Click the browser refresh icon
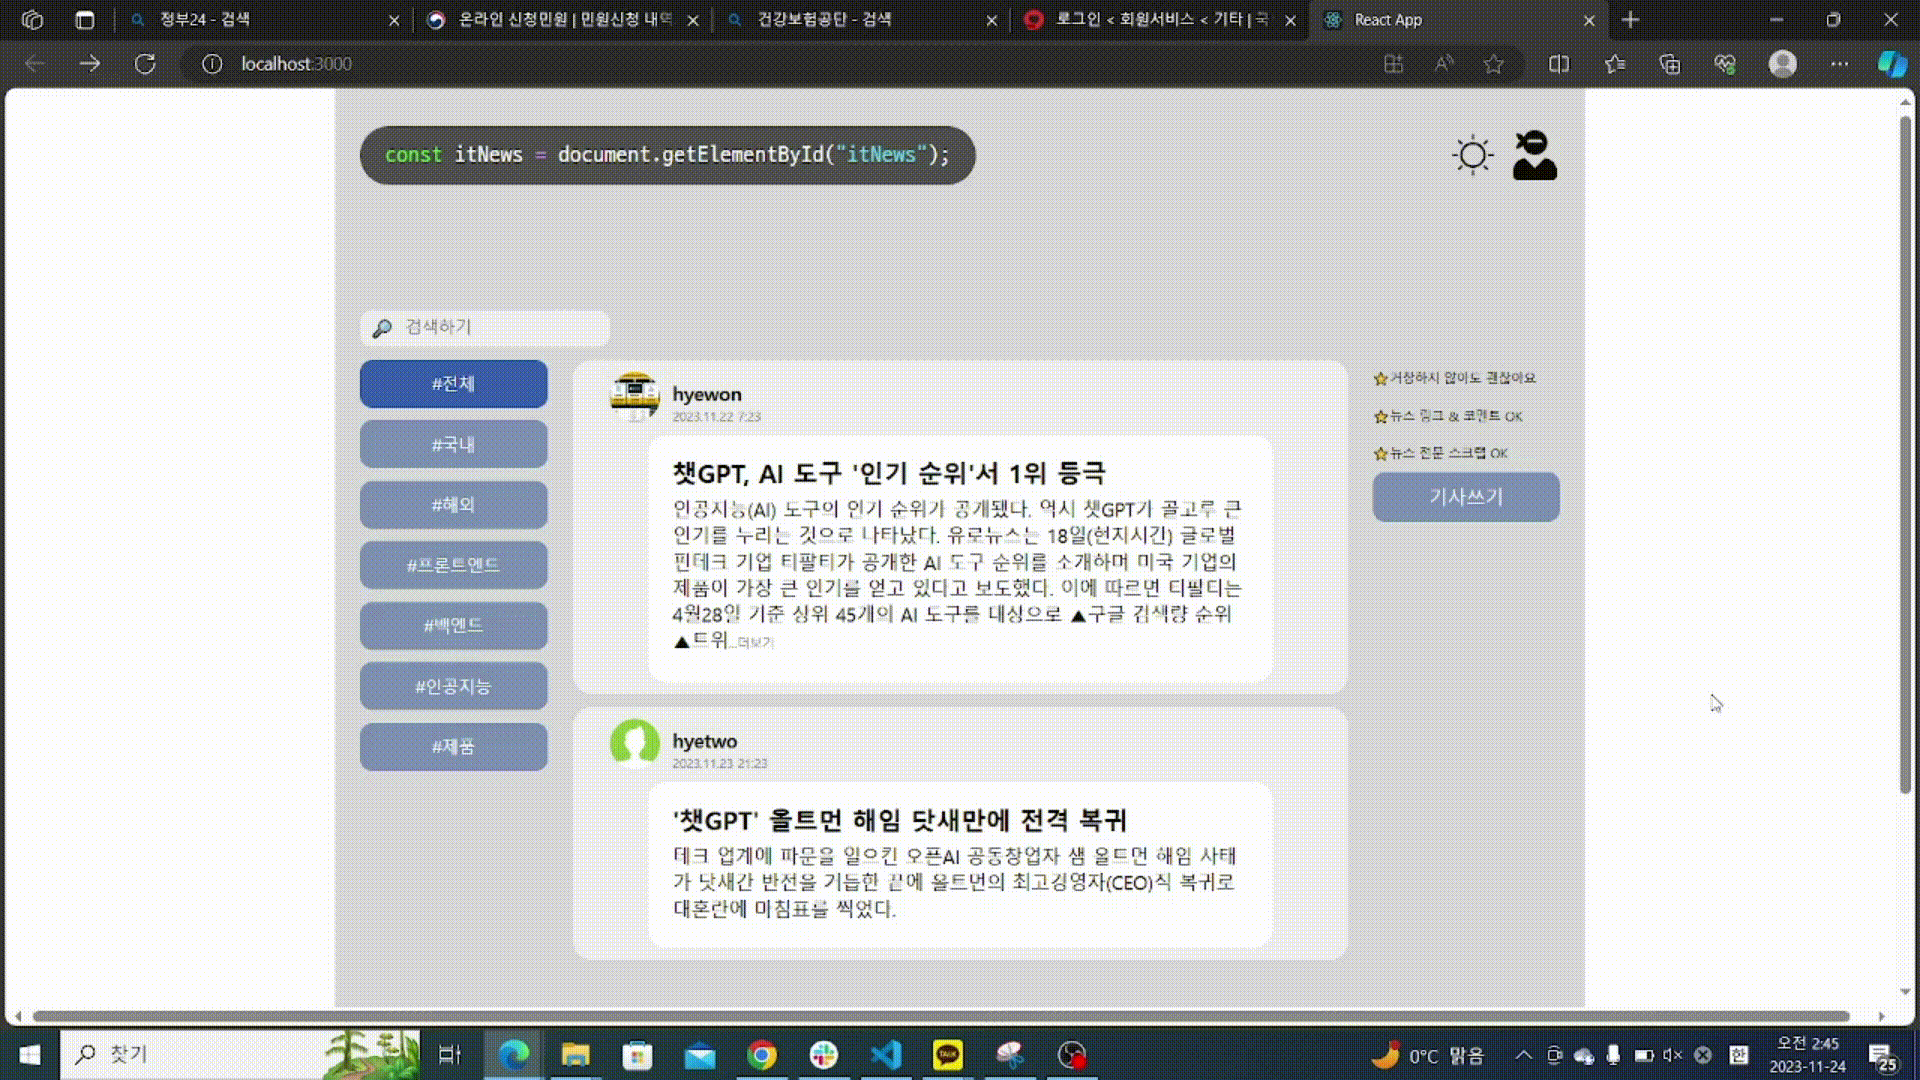 click(145, 64)
